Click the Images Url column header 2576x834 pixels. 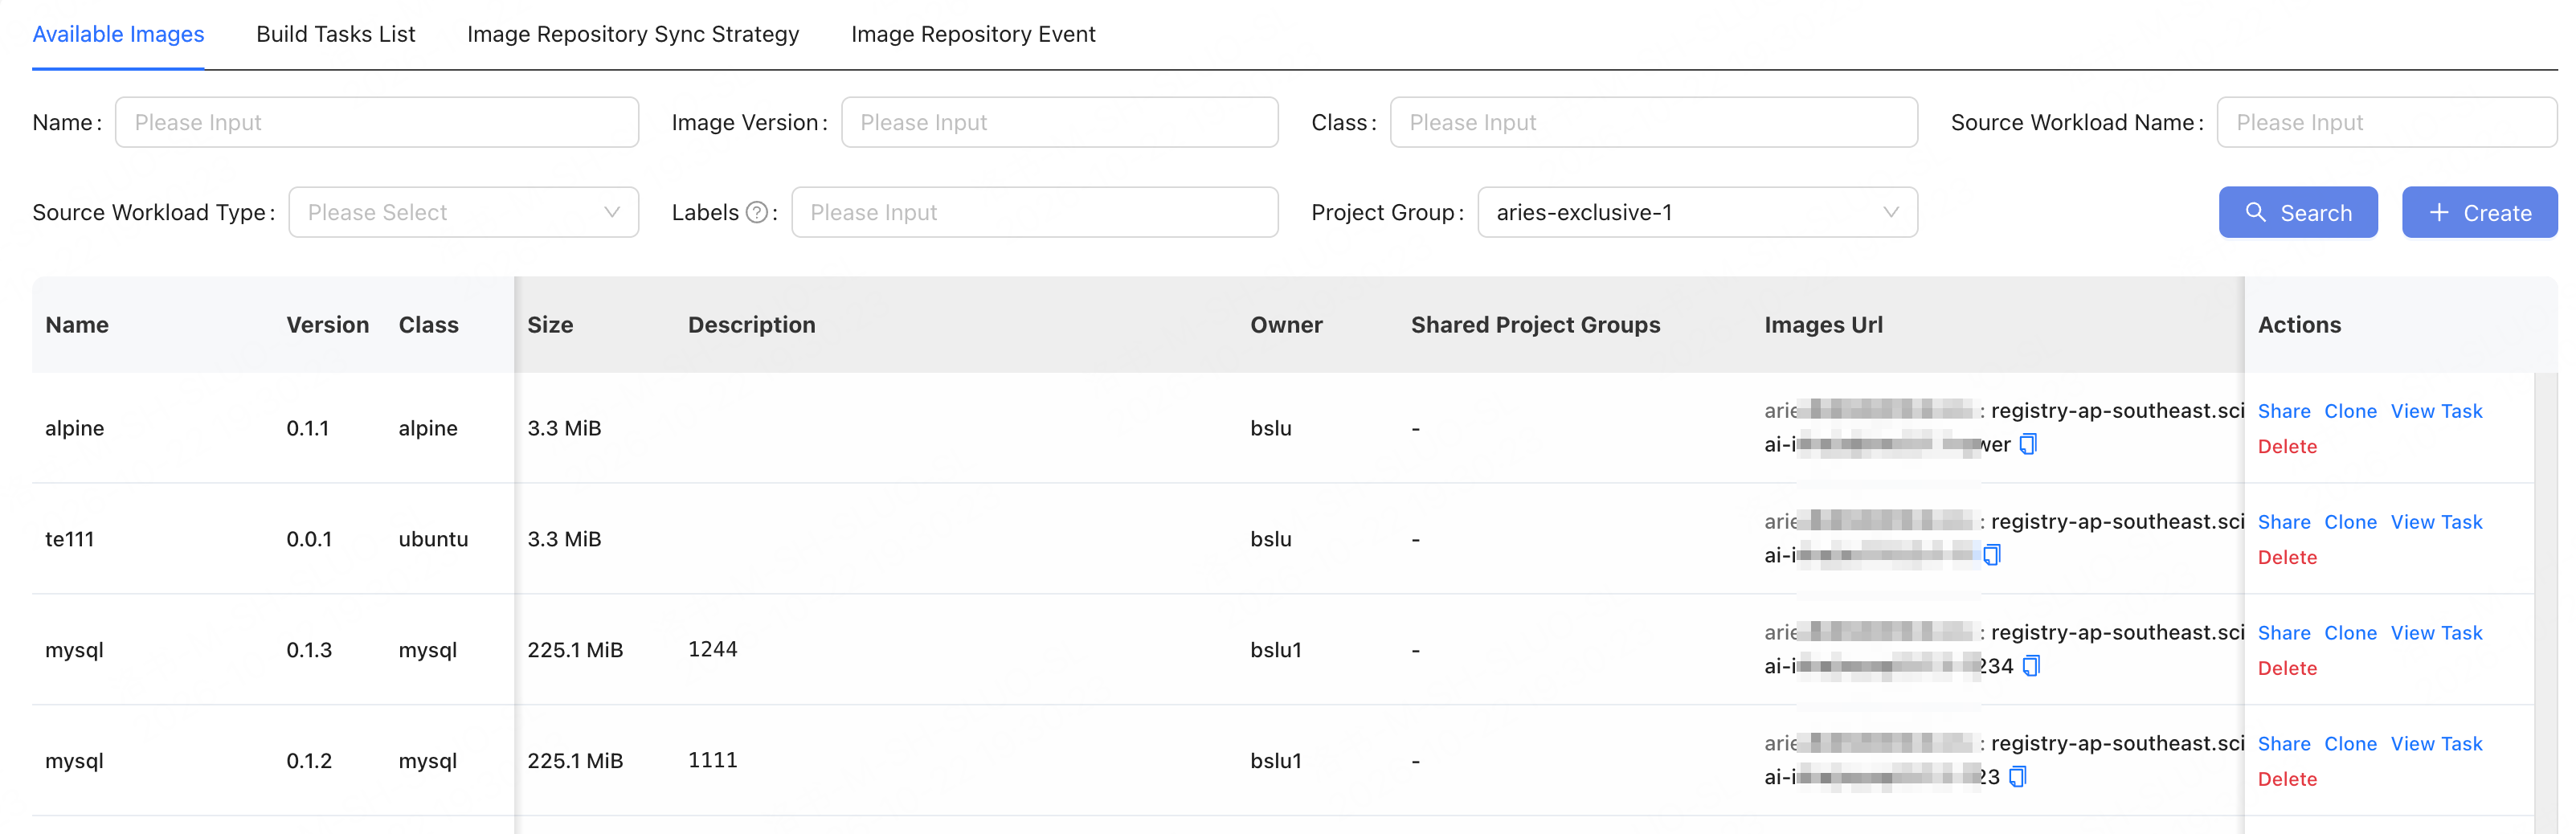click(1823, 325)
